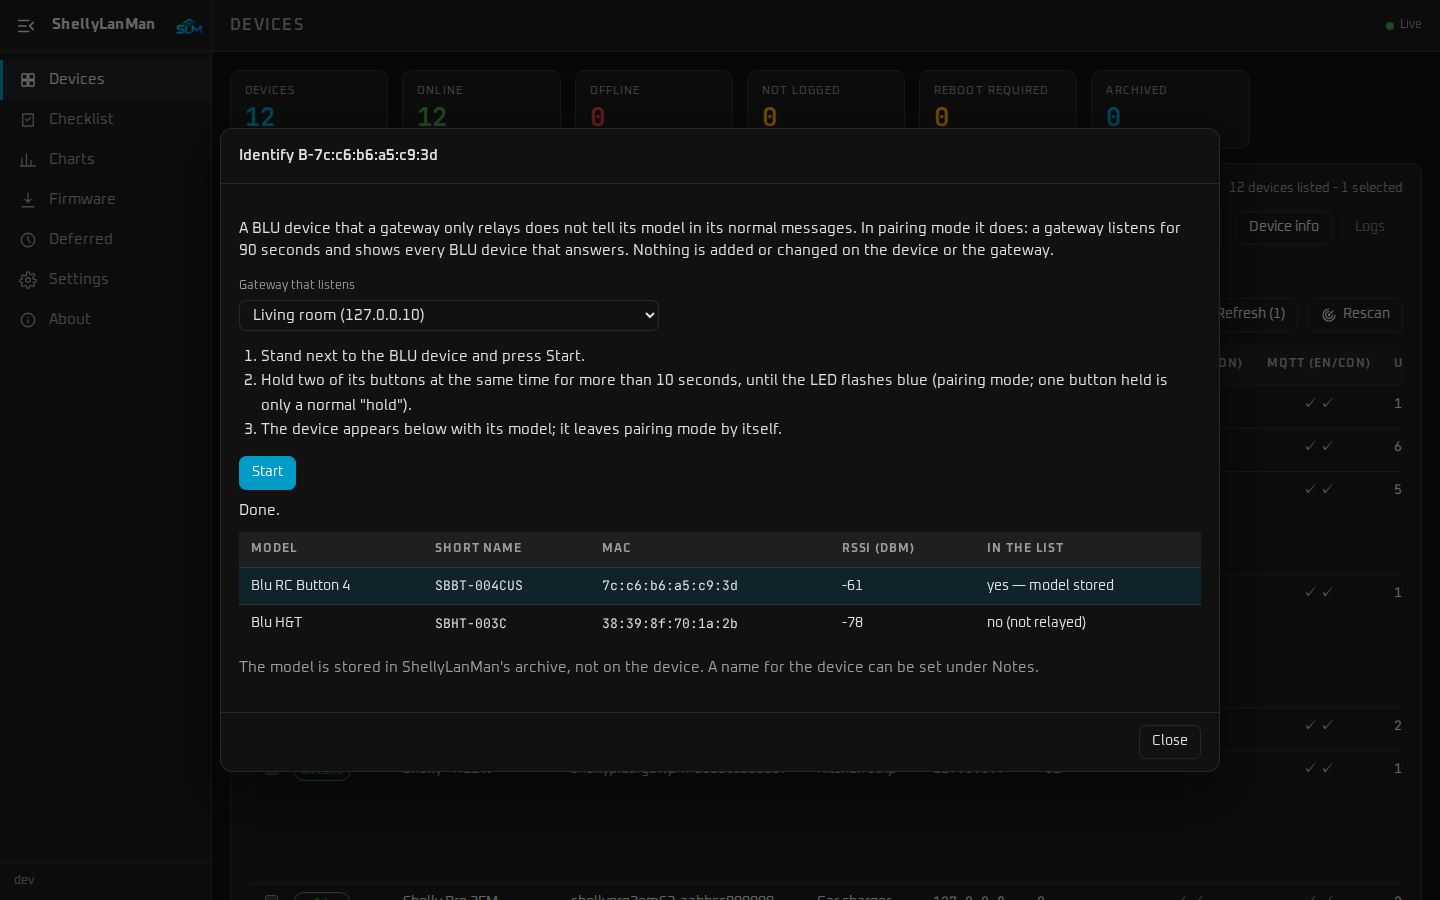Click the Settings gear icon
The width and height of the screenshot is (1440, 900).
click(x=28, y=280)
